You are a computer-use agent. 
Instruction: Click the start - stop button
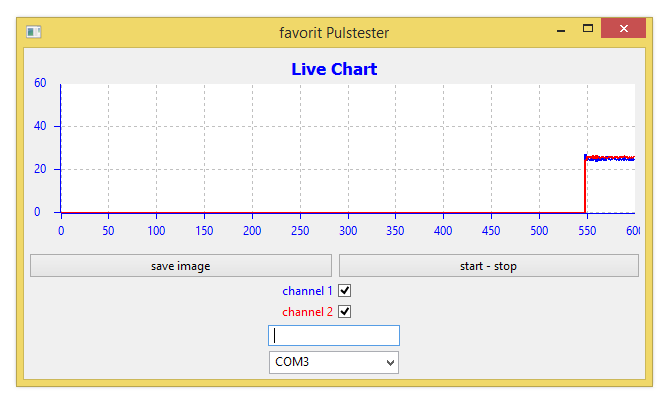click(x=488, y=266)
